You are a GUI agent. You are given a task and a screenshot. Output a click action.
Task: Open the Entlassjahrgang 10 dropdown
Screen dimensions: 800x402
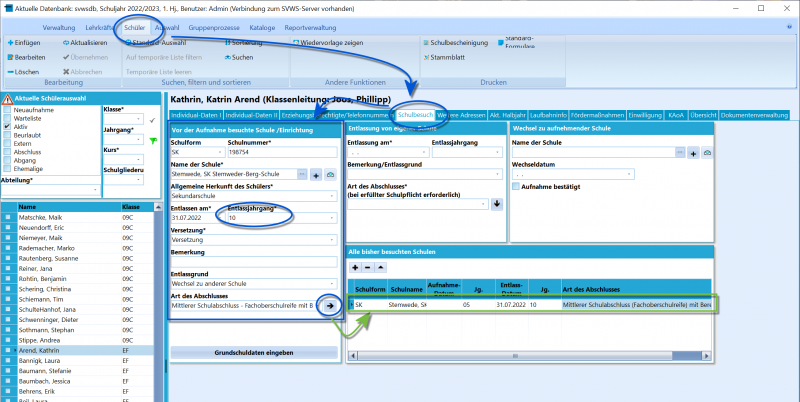click(x=333, y=218)
